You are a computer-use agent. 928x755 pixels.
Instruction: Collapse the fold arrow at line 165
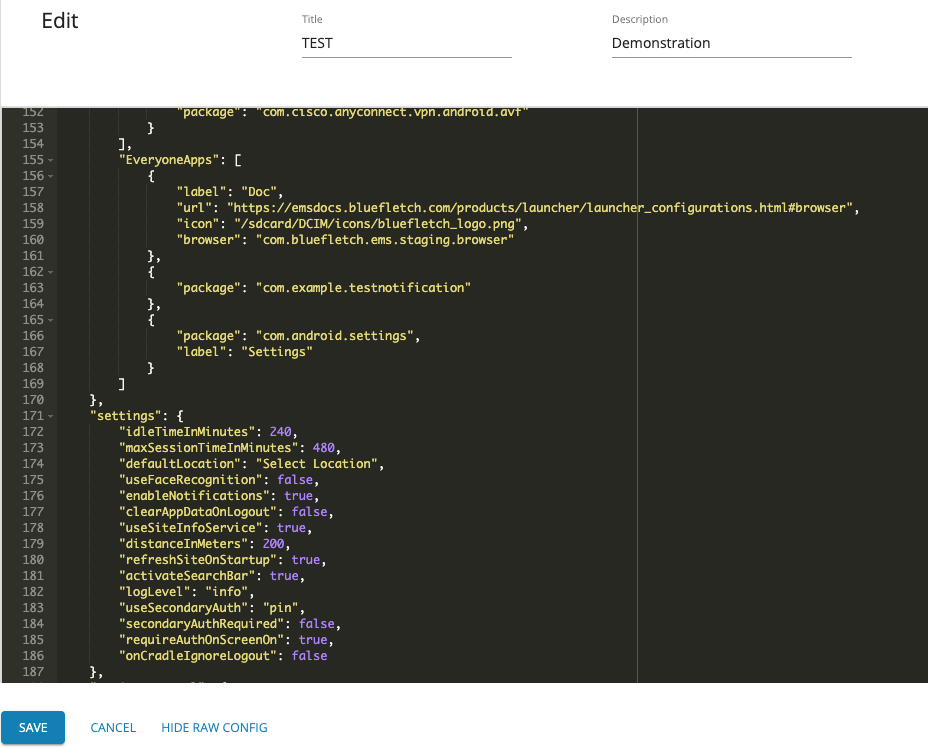51,320
